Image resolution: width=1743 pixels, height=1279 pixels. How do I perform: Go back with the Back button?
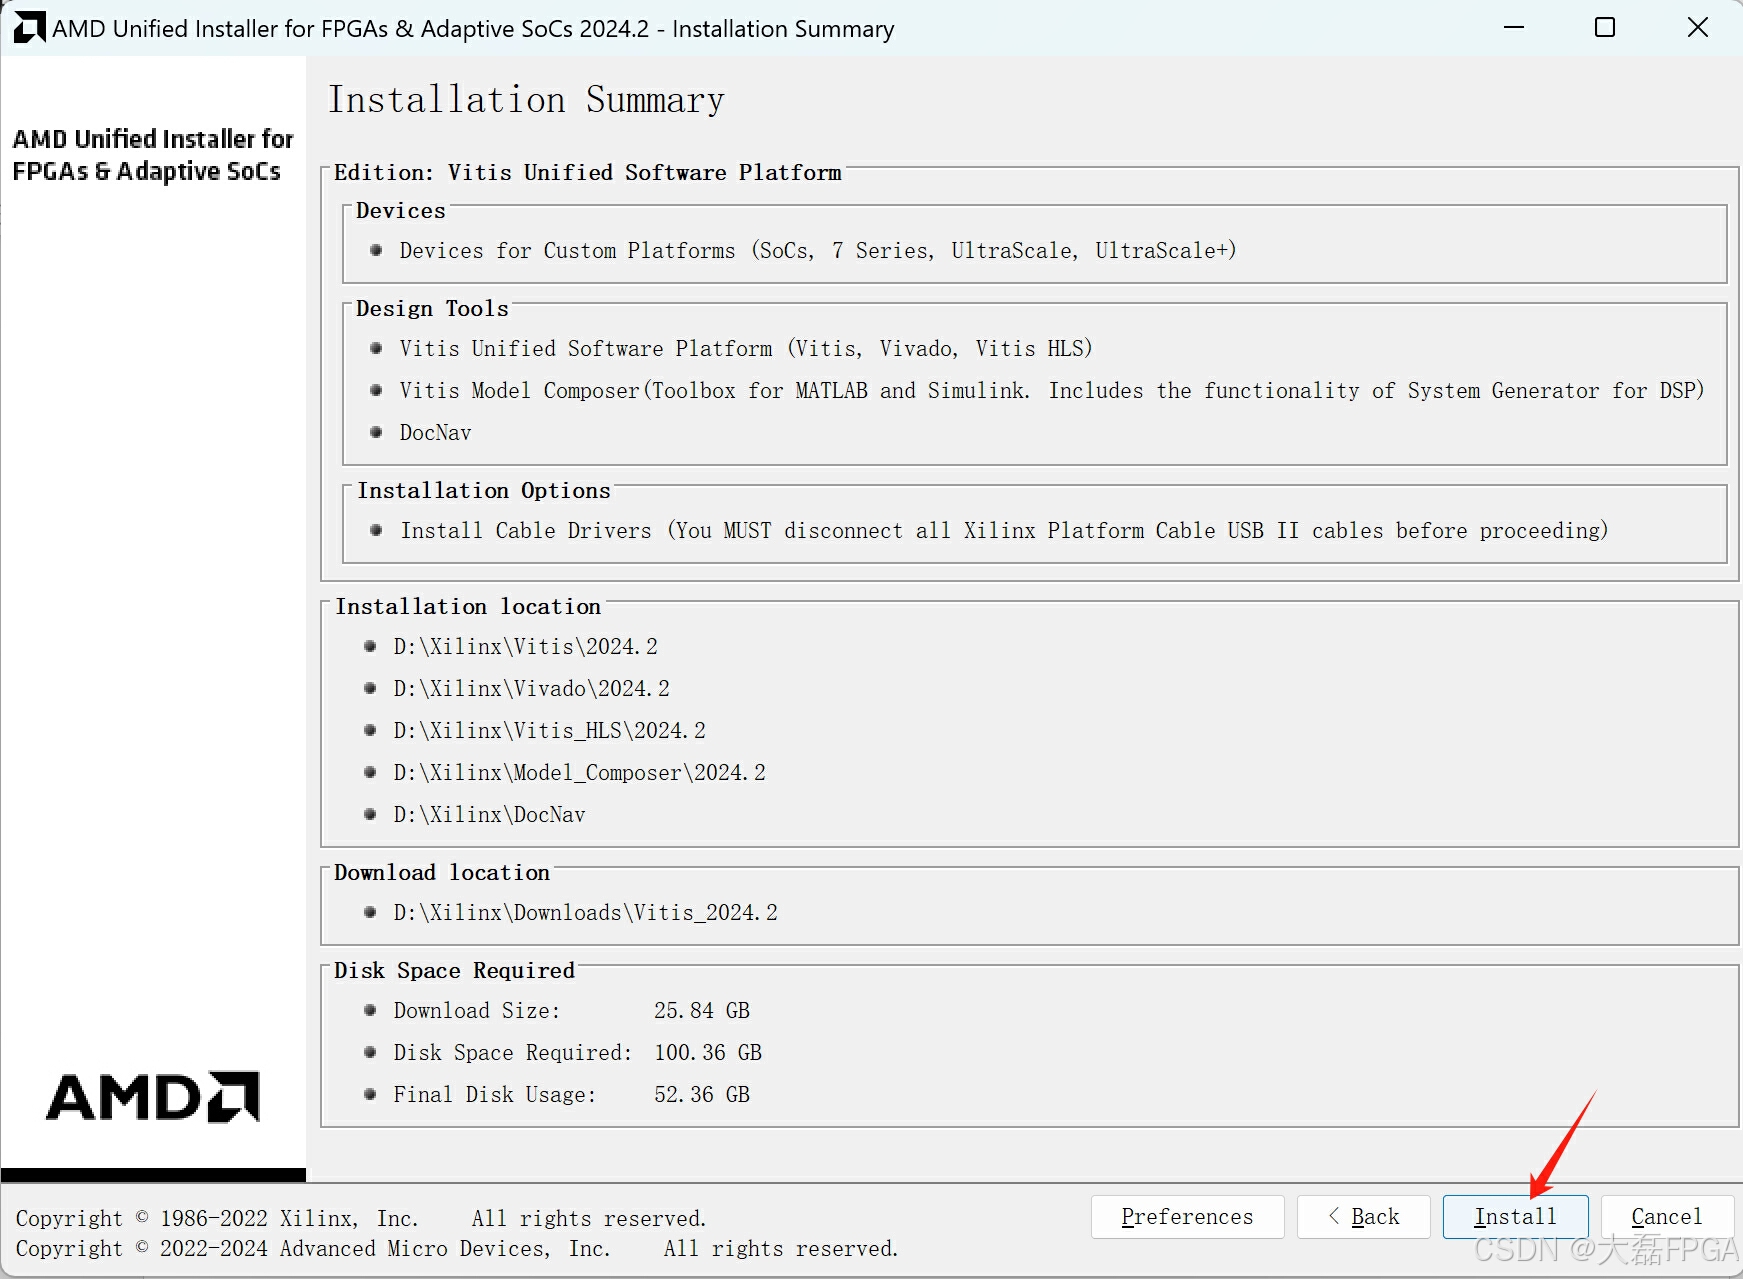pyautogui.click(x=1363, y=1217)
